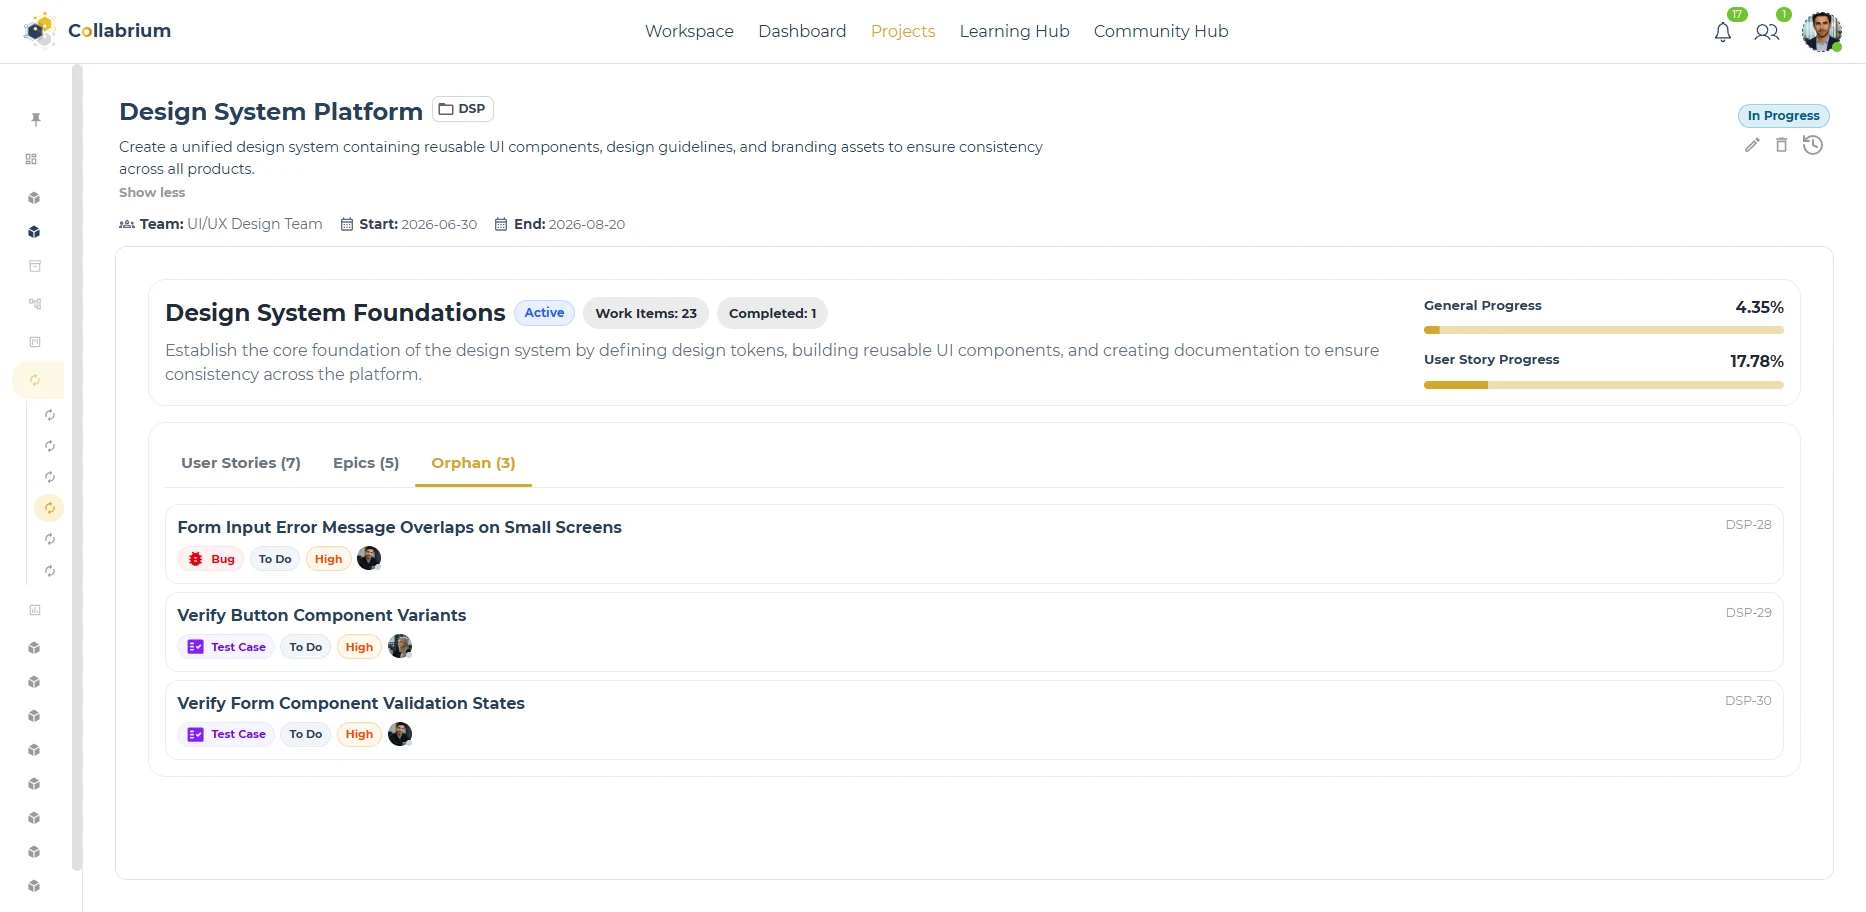The width and height of the screenshot is (1866, 912).
Task: Click the pin icon in sidebar
Action: (36, 119)
